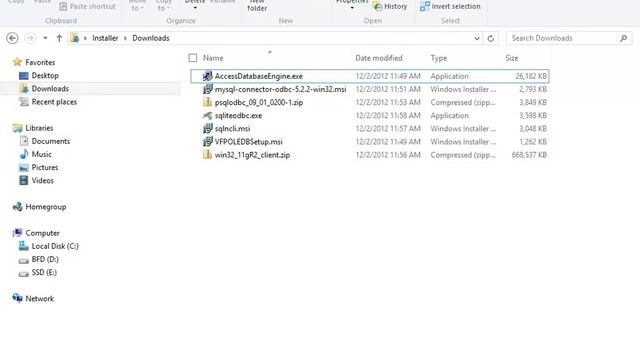Open History in ribbon Open group

[x=390, y=6]
